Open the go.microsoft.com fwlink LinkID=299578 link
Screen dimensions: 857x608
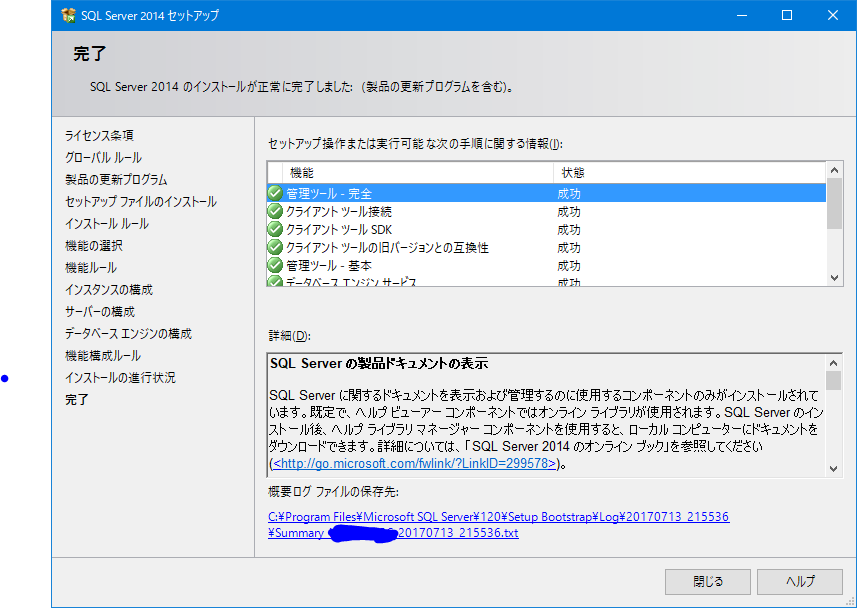pos(414,464)
